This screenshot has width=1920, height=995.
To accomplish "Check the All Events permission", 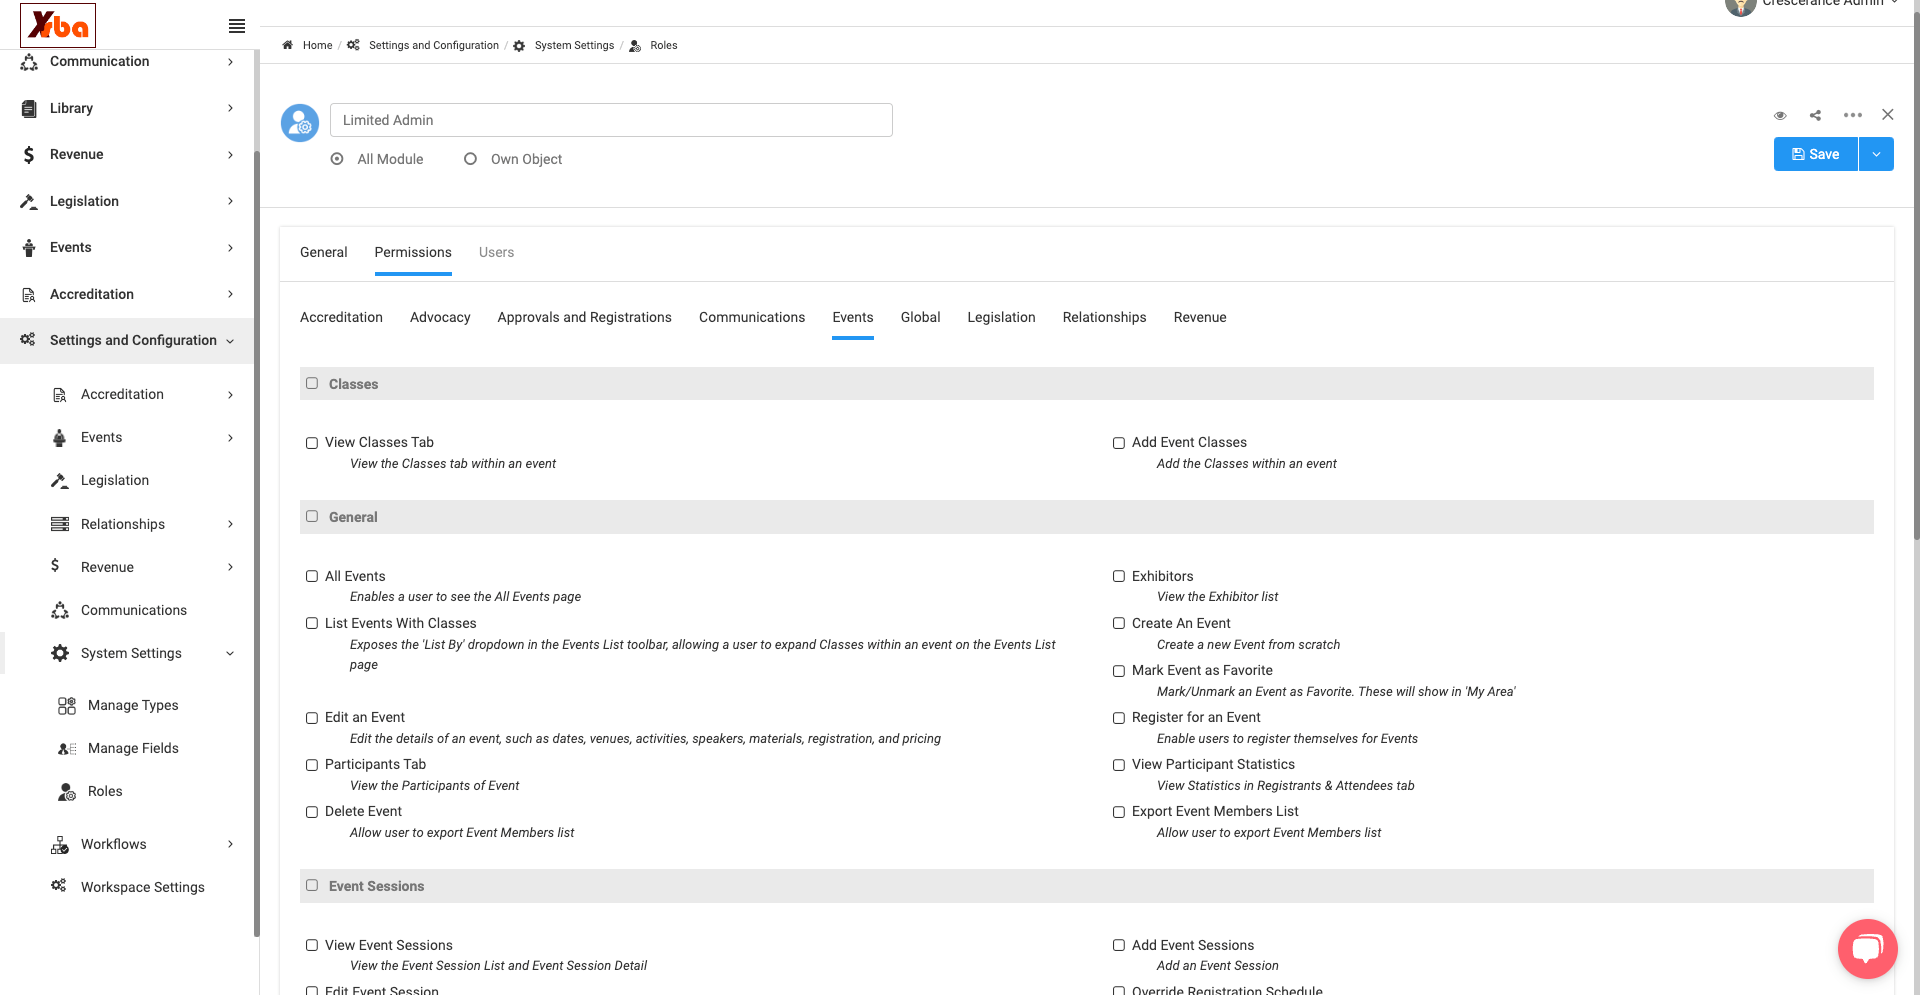I will pos(312,576).
